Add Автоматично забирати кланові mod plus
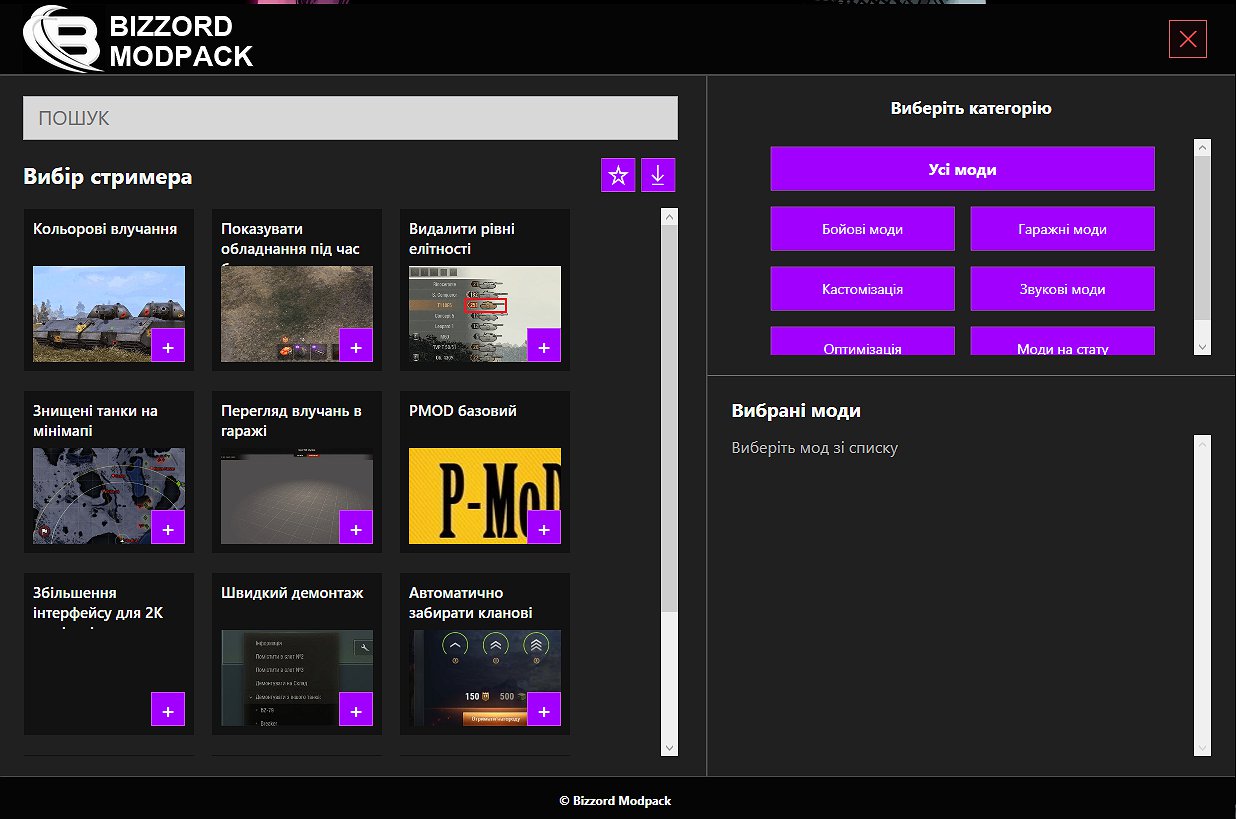Image resolution: width=1236 pixels, height=819 pixels. coord(544,709)
